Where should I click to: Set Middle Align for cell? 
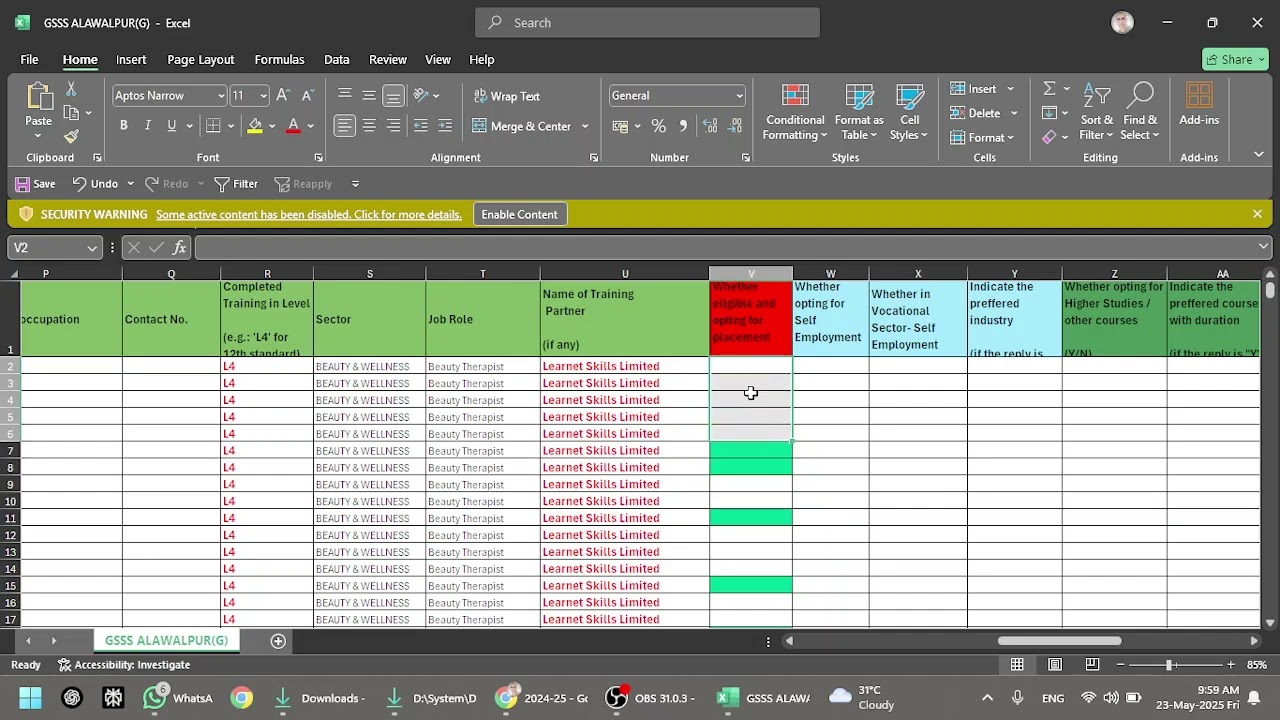[369, 95]
